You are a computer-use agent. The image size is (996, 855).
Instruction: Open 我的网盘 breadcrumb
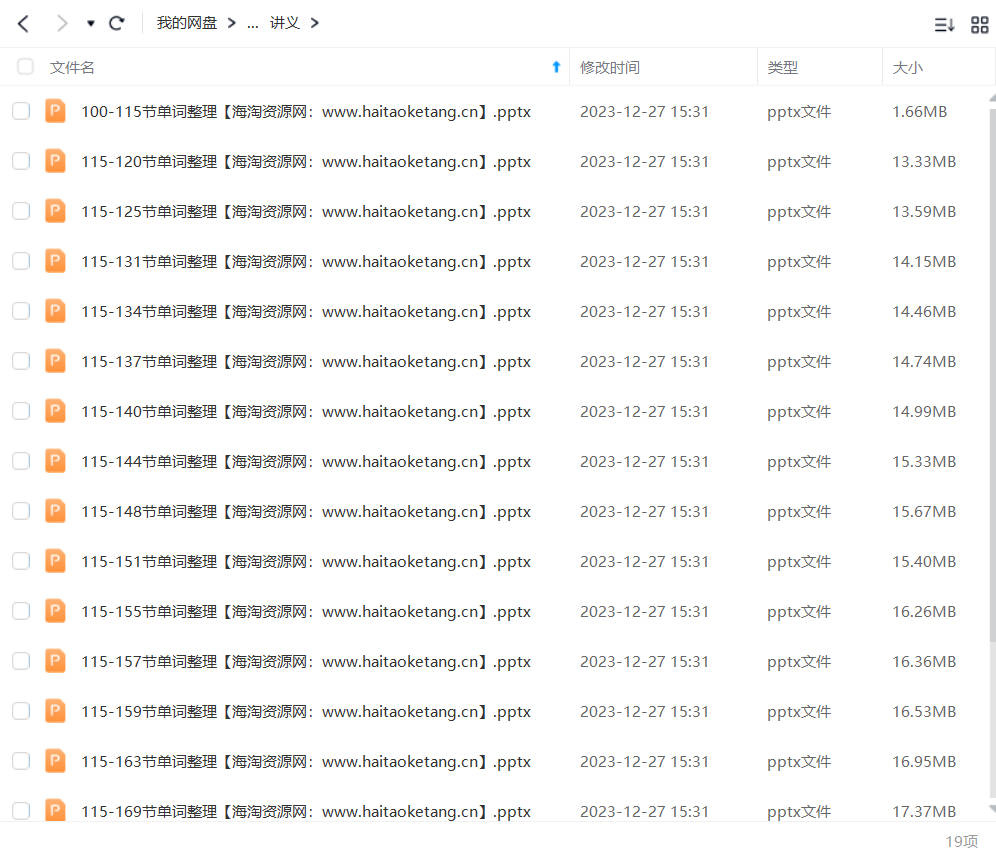187,23
